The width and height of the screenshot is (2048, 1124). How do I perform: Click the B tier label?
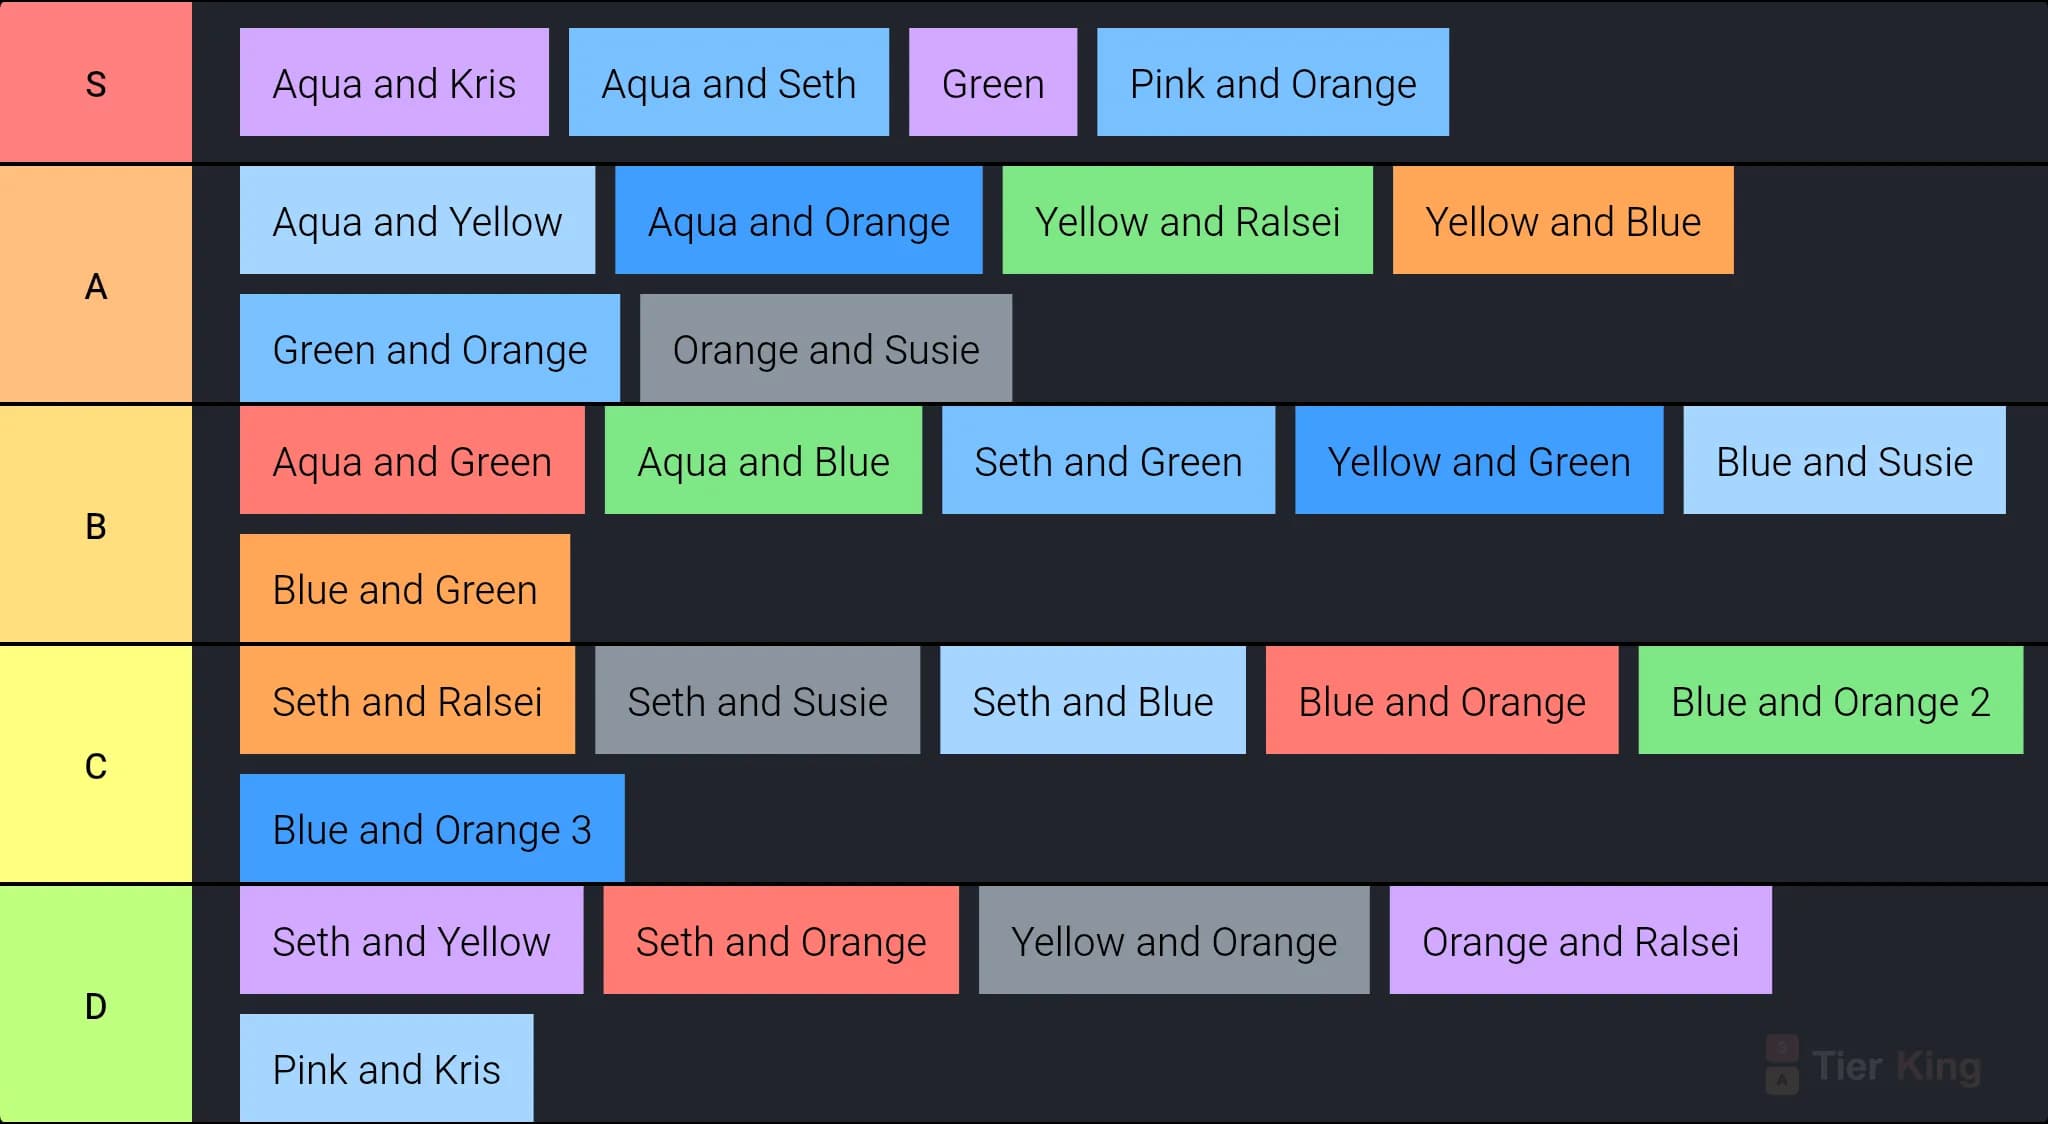96,525
